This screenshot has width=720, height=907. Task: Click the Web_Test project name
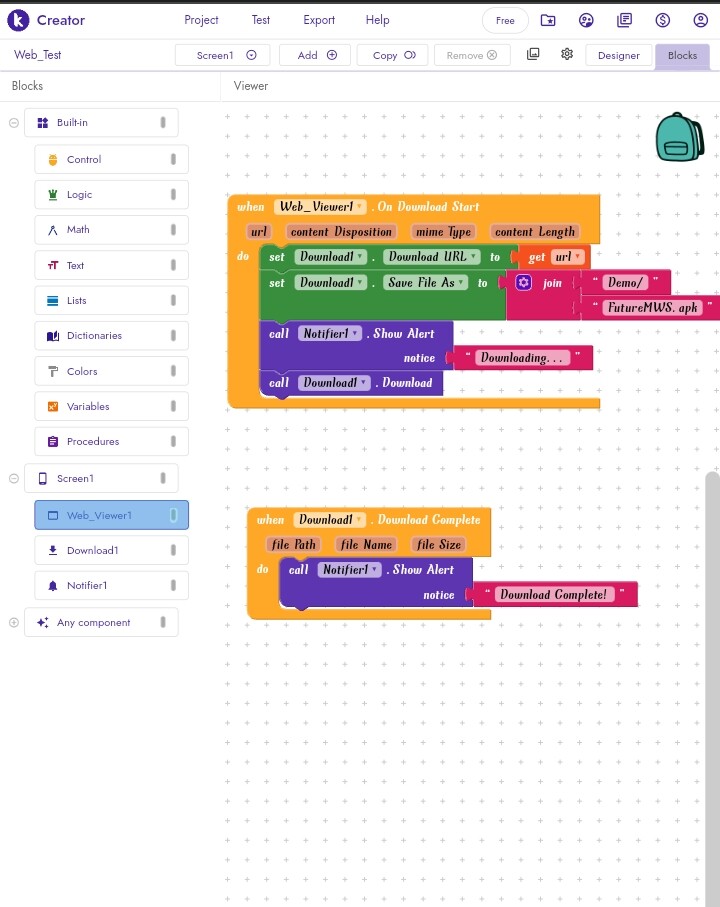click(x=38, y=54)
